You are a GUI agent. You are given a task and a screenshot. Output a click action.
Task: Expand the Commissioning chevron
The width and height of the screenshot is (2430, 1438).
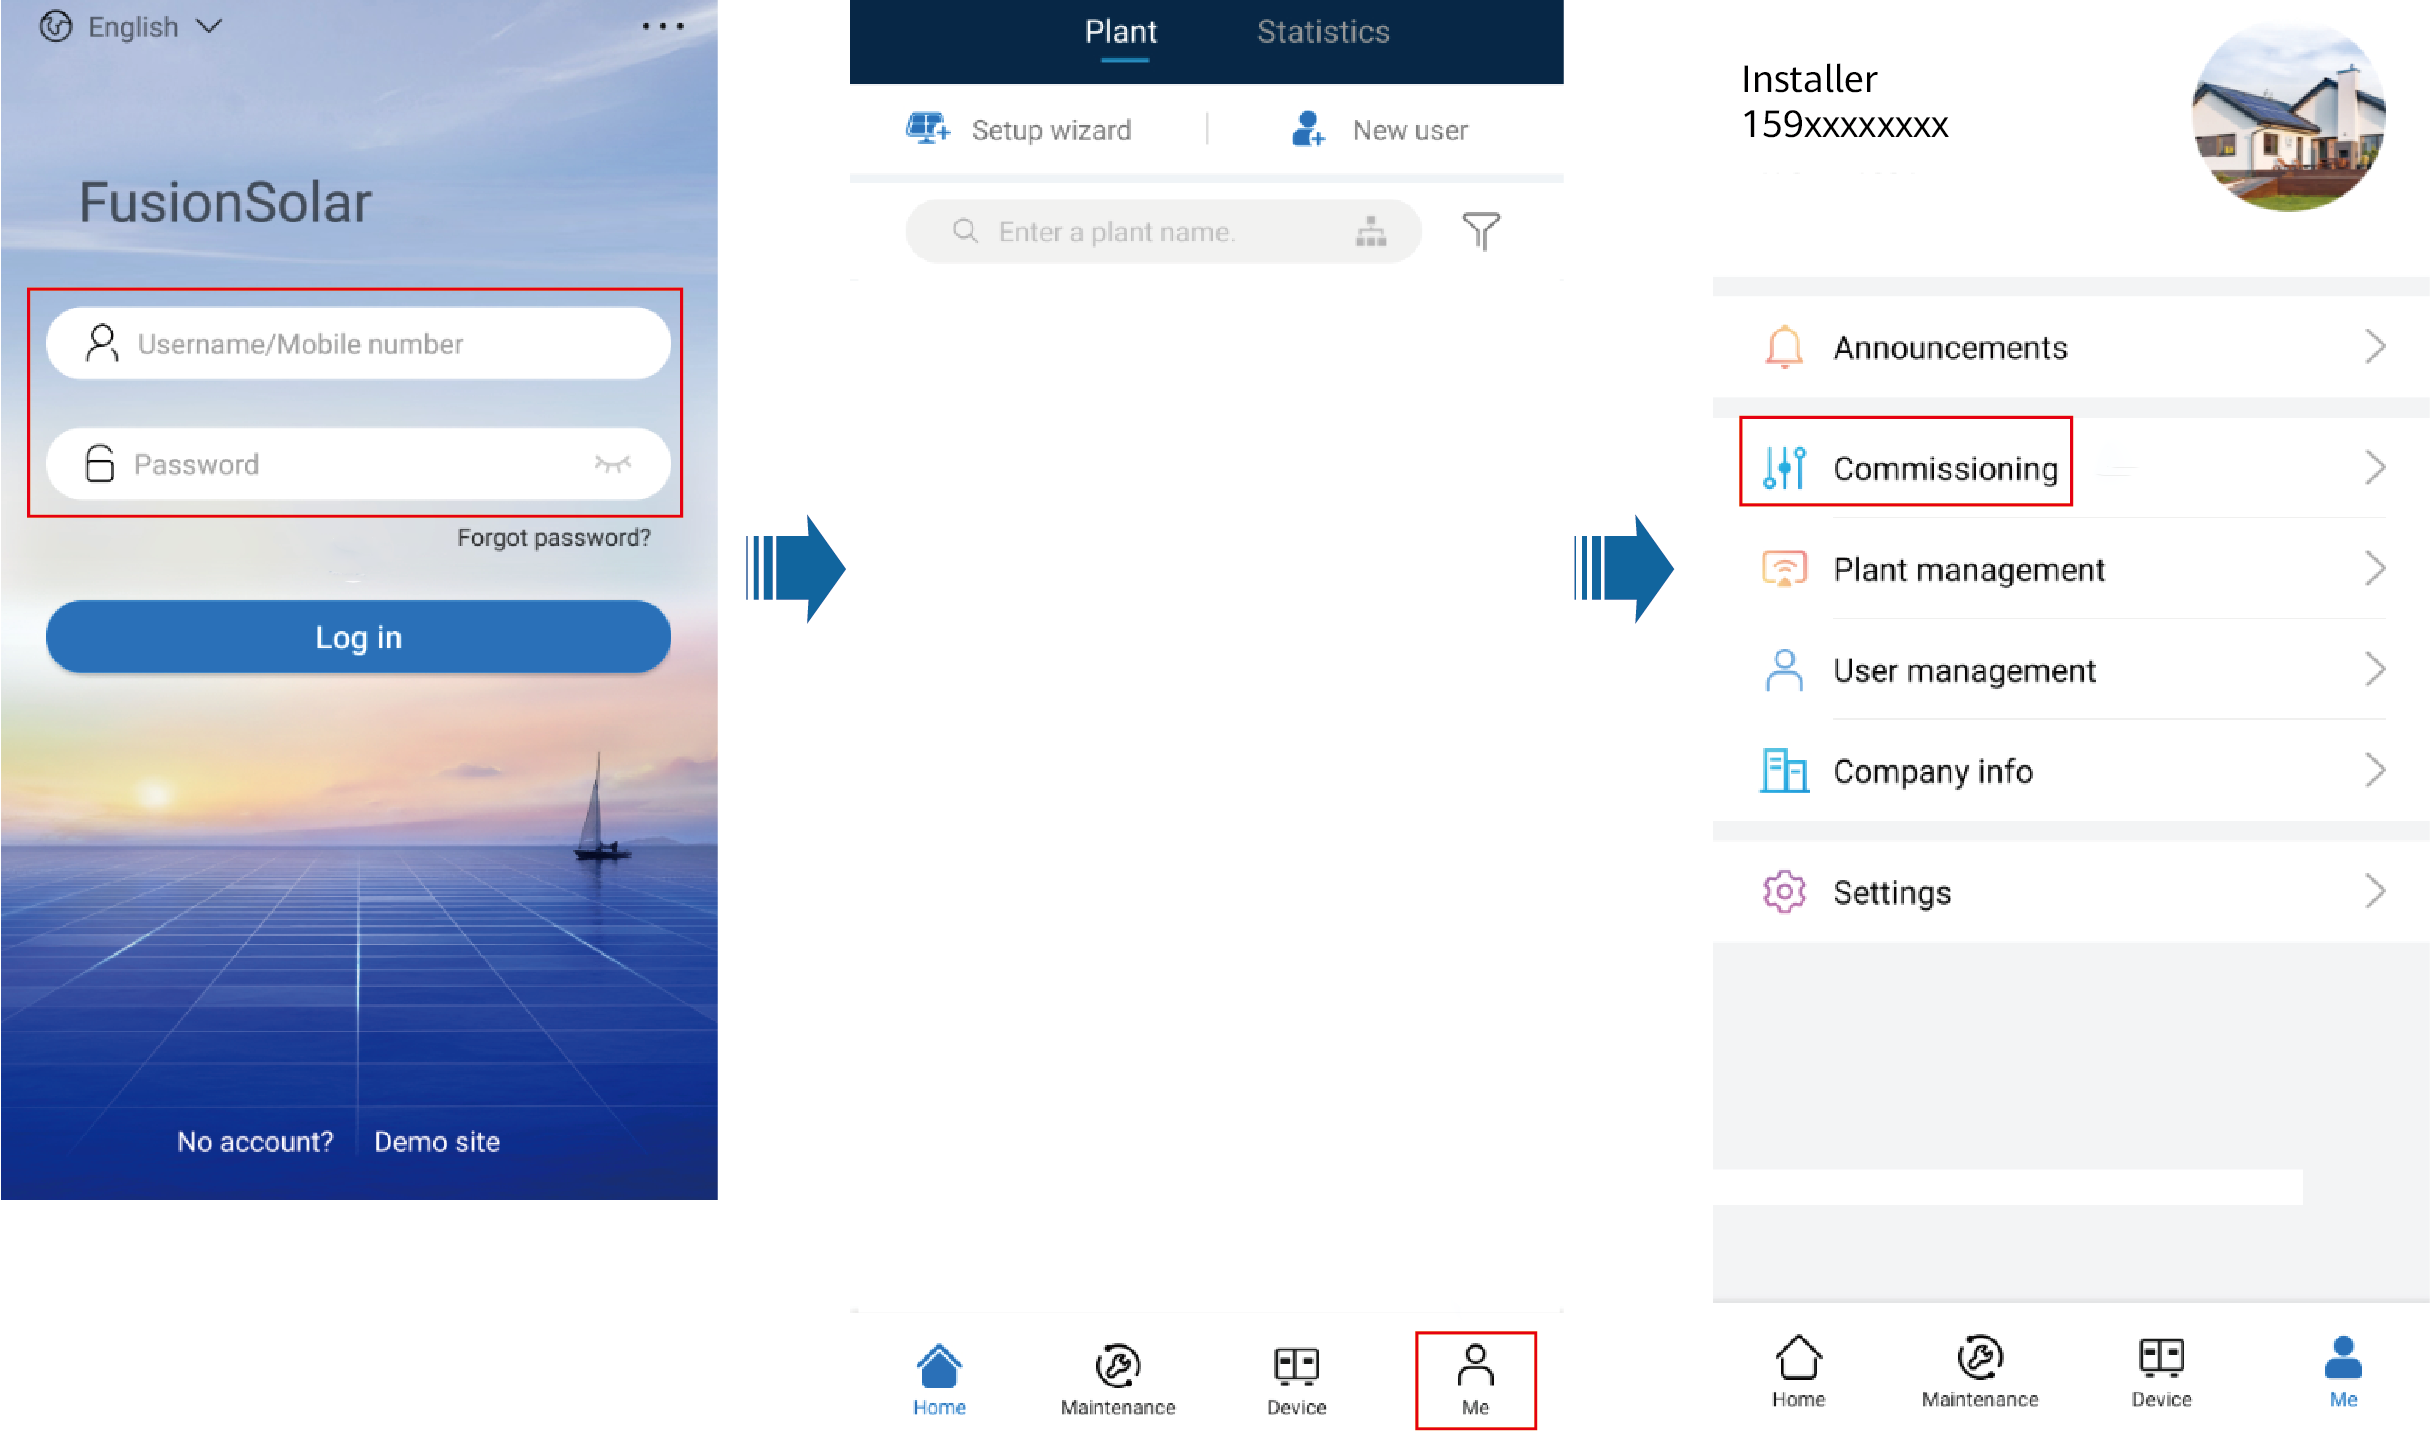tap(2376, 467)
